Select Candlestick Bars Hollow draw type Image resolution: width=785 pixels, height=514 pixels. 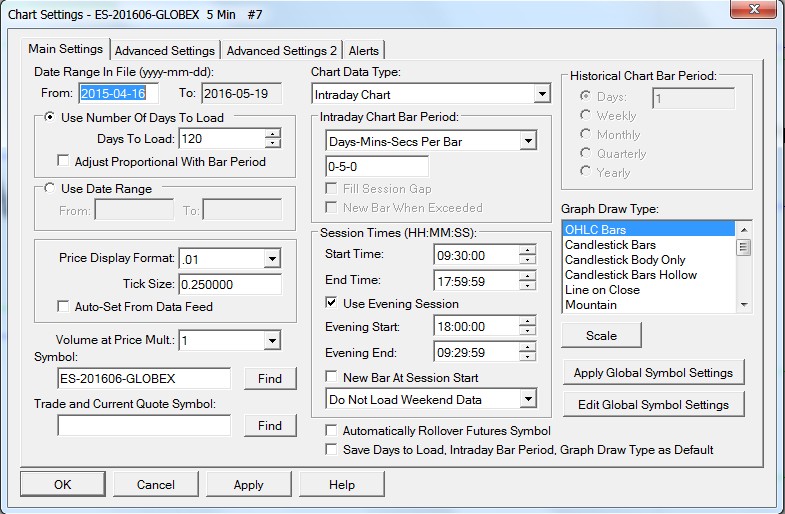click(649, 275)
